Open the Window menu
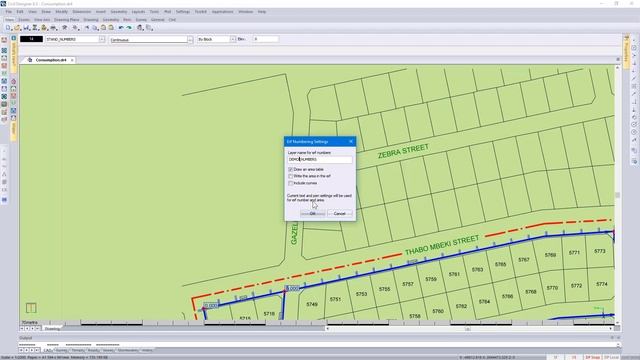Screen dimensions: 640x360 [x=246, y=12]
